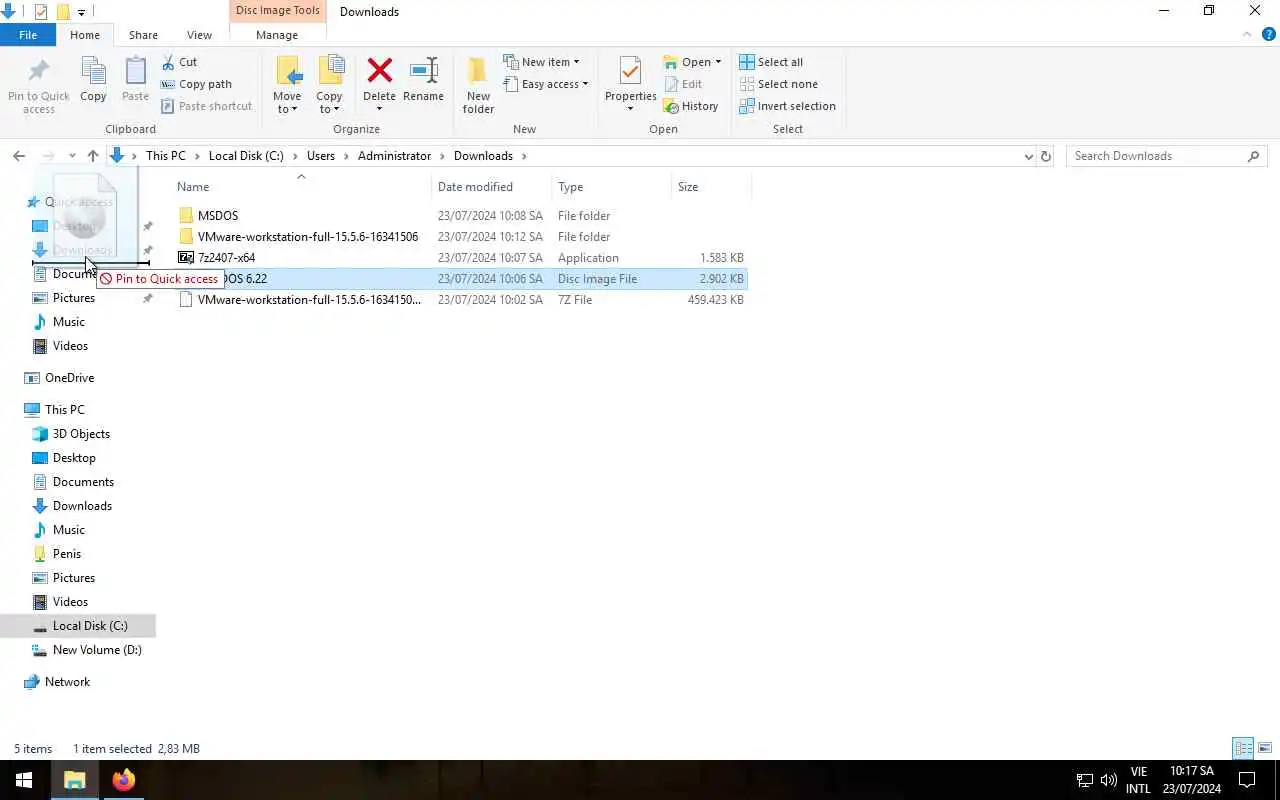The image size is (1280, 800).
Task: Open the Move to dropdown
Action: point(287,85)
